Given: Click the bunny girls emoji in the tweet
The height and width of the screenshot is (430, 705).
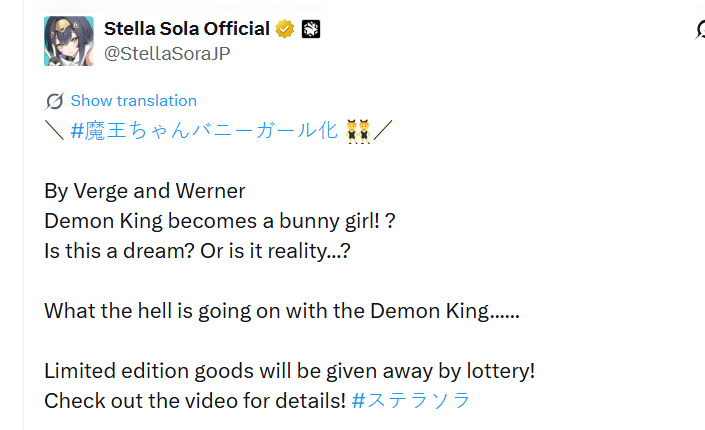Looking at the screenshot, I should point(358,131).
